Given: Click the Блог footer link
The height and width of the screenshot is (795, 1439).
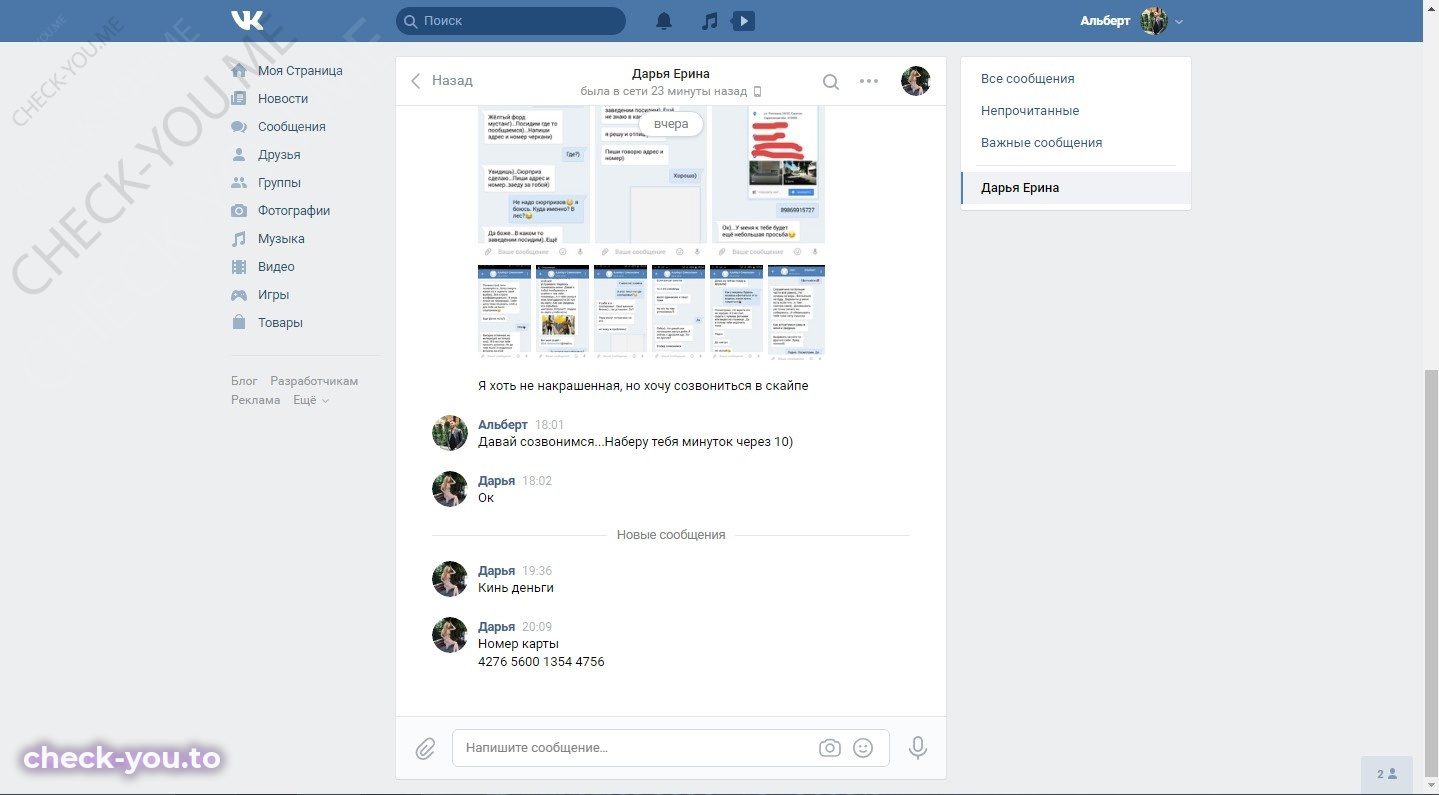Looking at the screenshot, I should [x=244, y=381].
